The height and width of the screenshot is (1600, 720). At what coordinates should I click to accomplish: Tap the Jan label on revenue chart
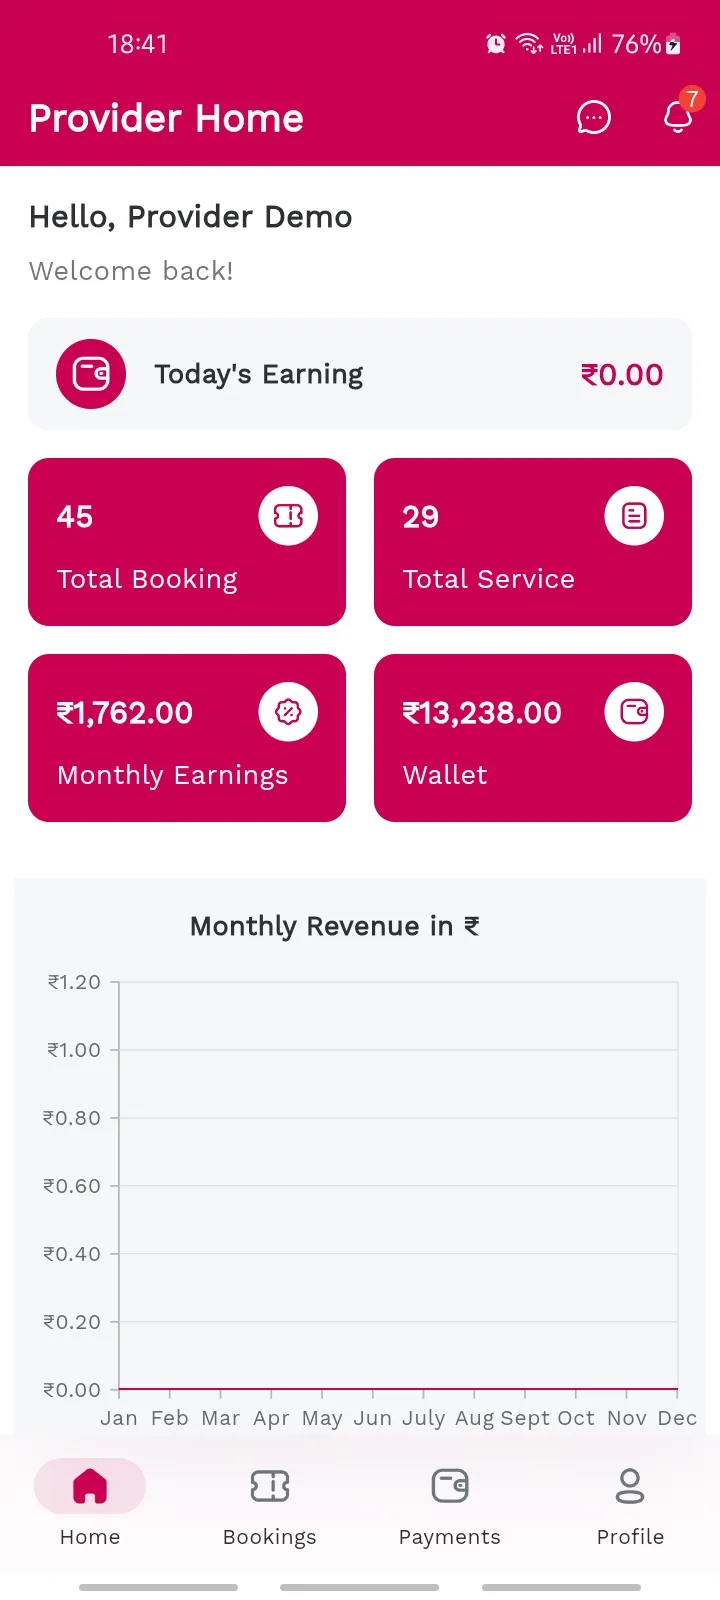[119, 1418]
